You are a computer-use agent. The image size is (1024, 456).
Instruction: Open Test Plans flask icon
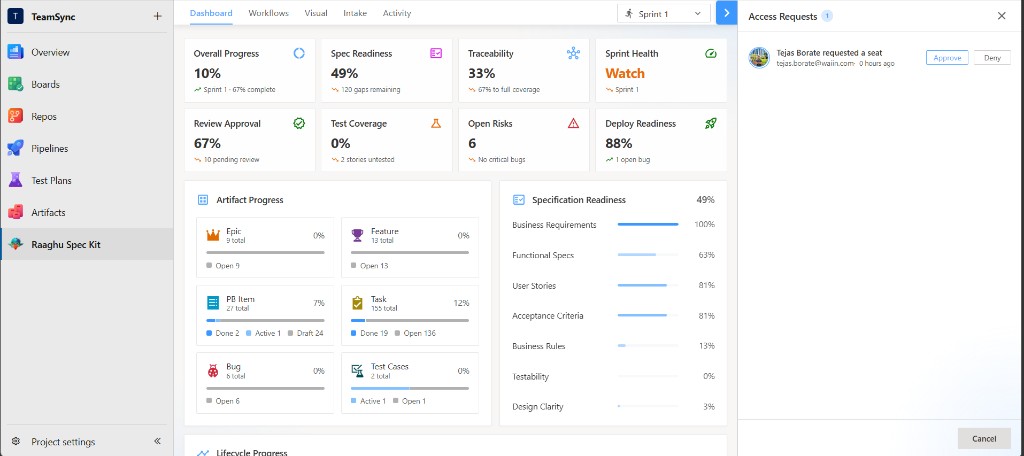16,180
